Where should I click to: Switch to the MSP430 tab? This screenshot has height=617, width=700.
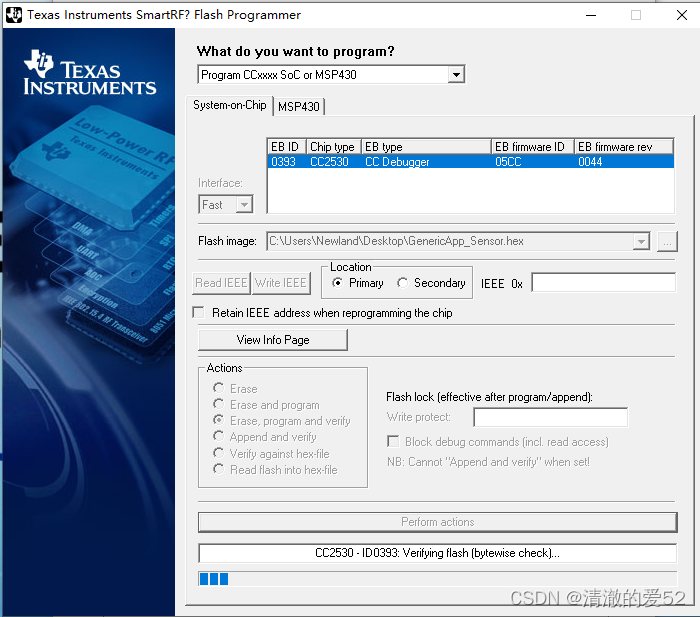(299, 107)
